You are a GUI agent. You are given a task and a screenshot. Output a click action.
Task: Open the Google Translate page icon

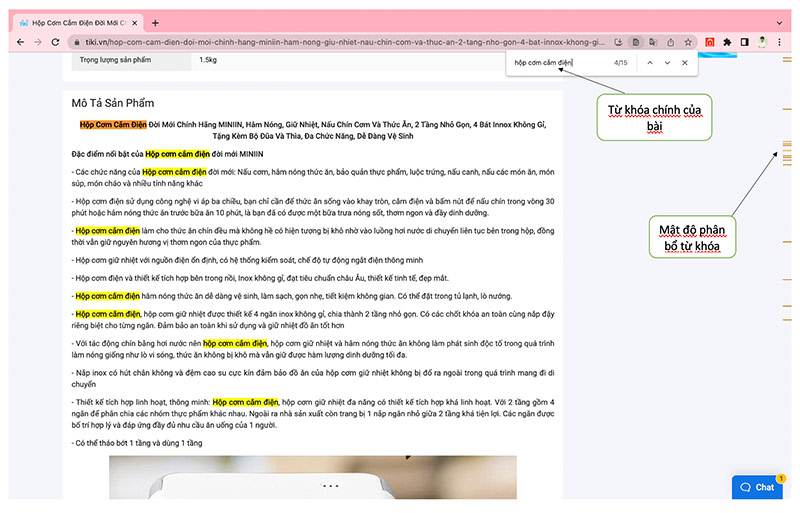point(653,42)
